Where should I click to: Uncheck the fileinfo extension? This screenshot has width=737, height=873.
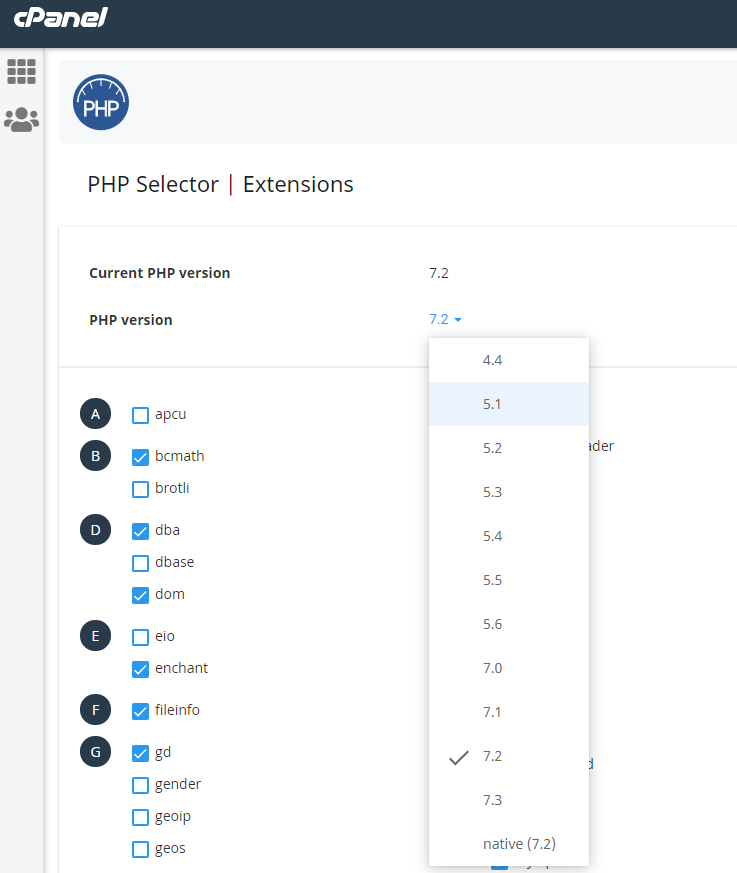[140, 711]
